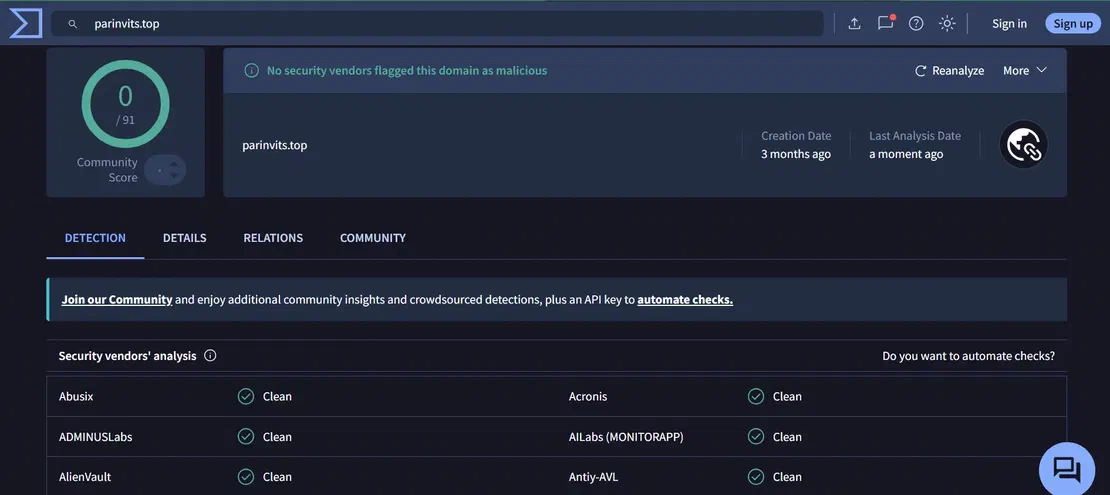Expand the More dropdown
The image size is (1110, 495).
click(x=1024, y=71)
